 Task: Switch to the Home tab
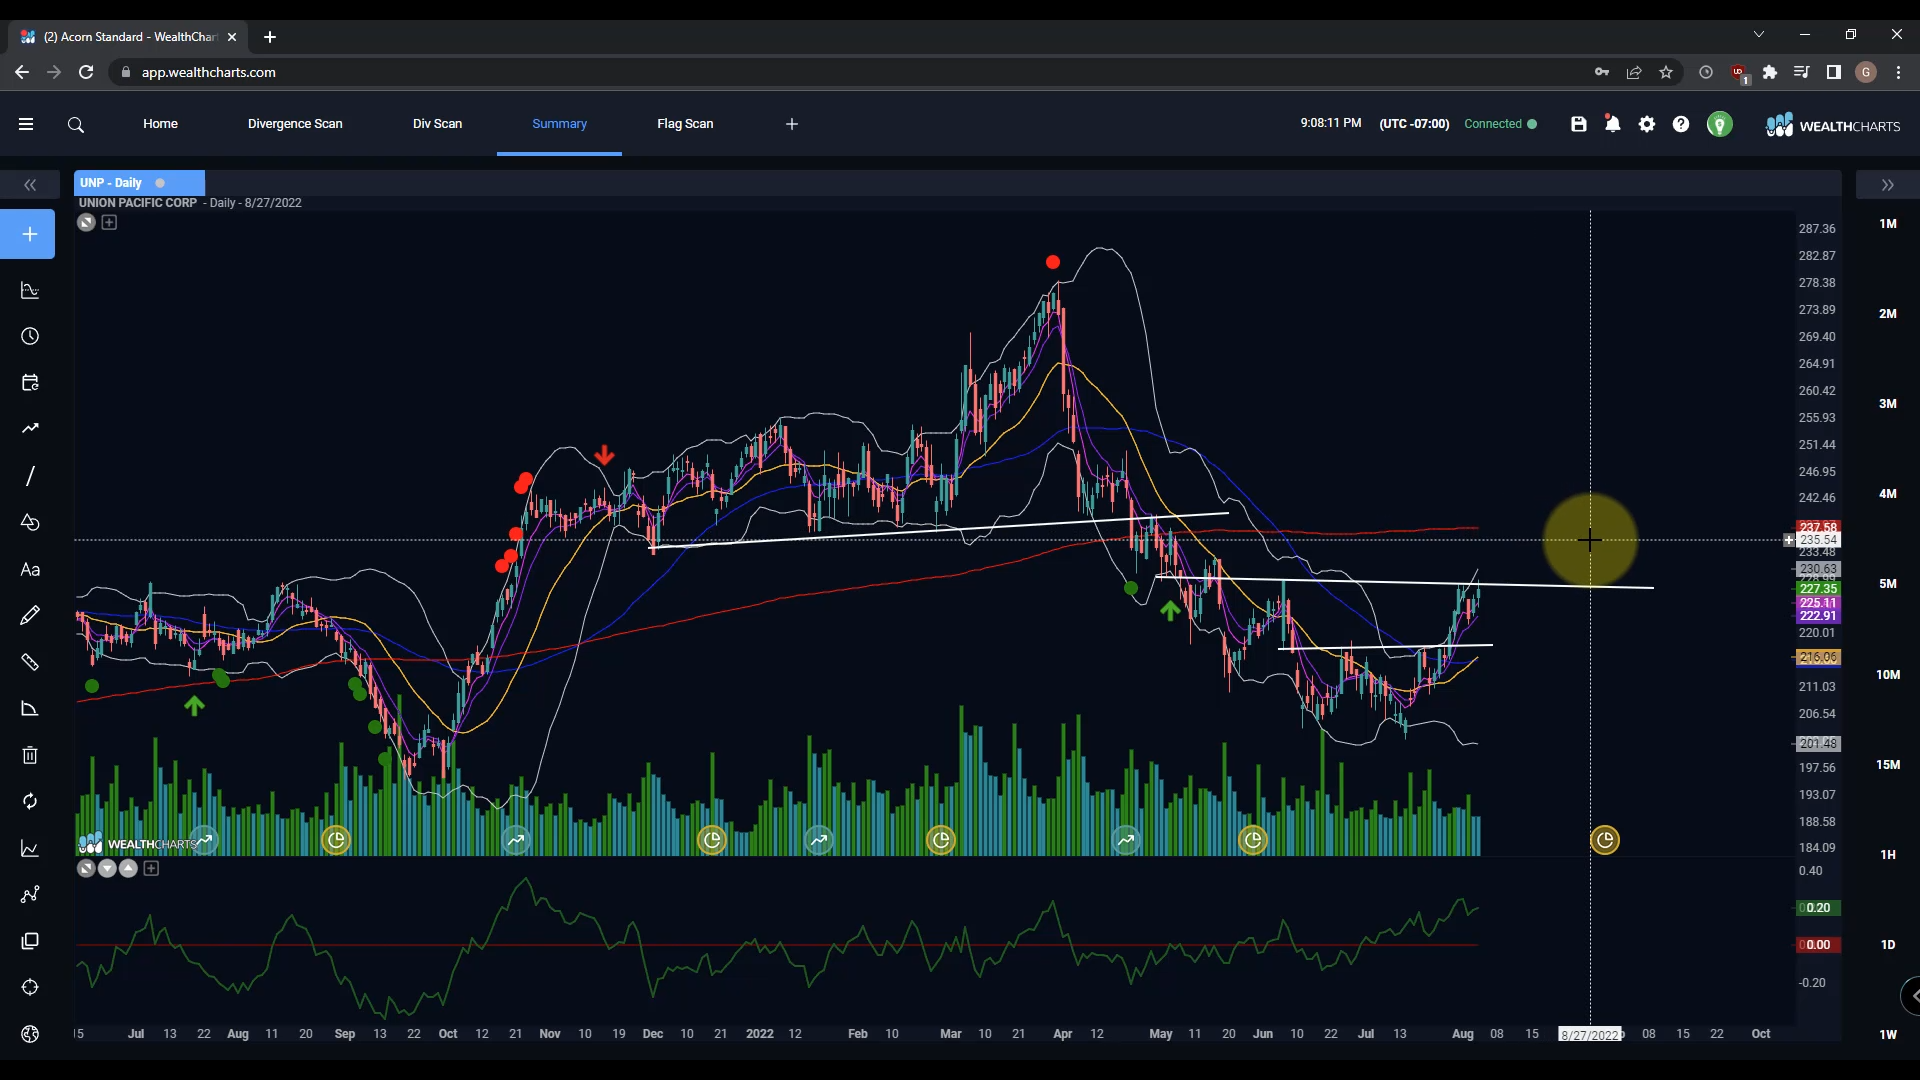tap(160, 124)
